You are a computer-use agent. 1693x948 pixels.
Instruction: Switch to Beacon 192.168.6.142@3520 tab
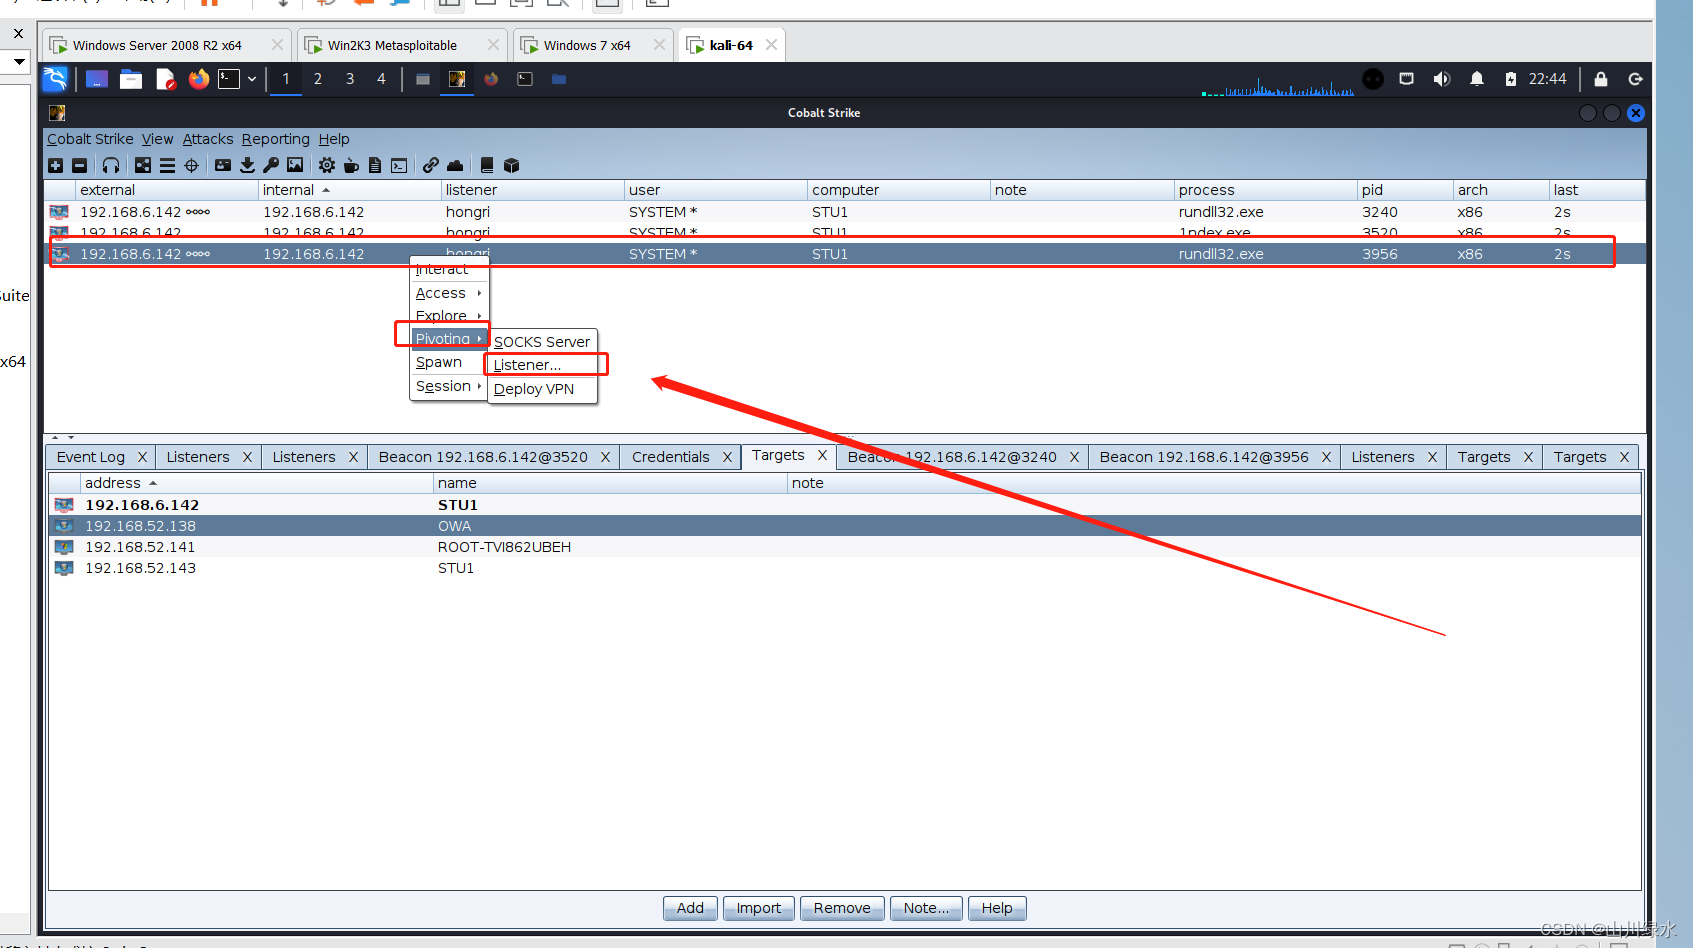tap(483, 457)
